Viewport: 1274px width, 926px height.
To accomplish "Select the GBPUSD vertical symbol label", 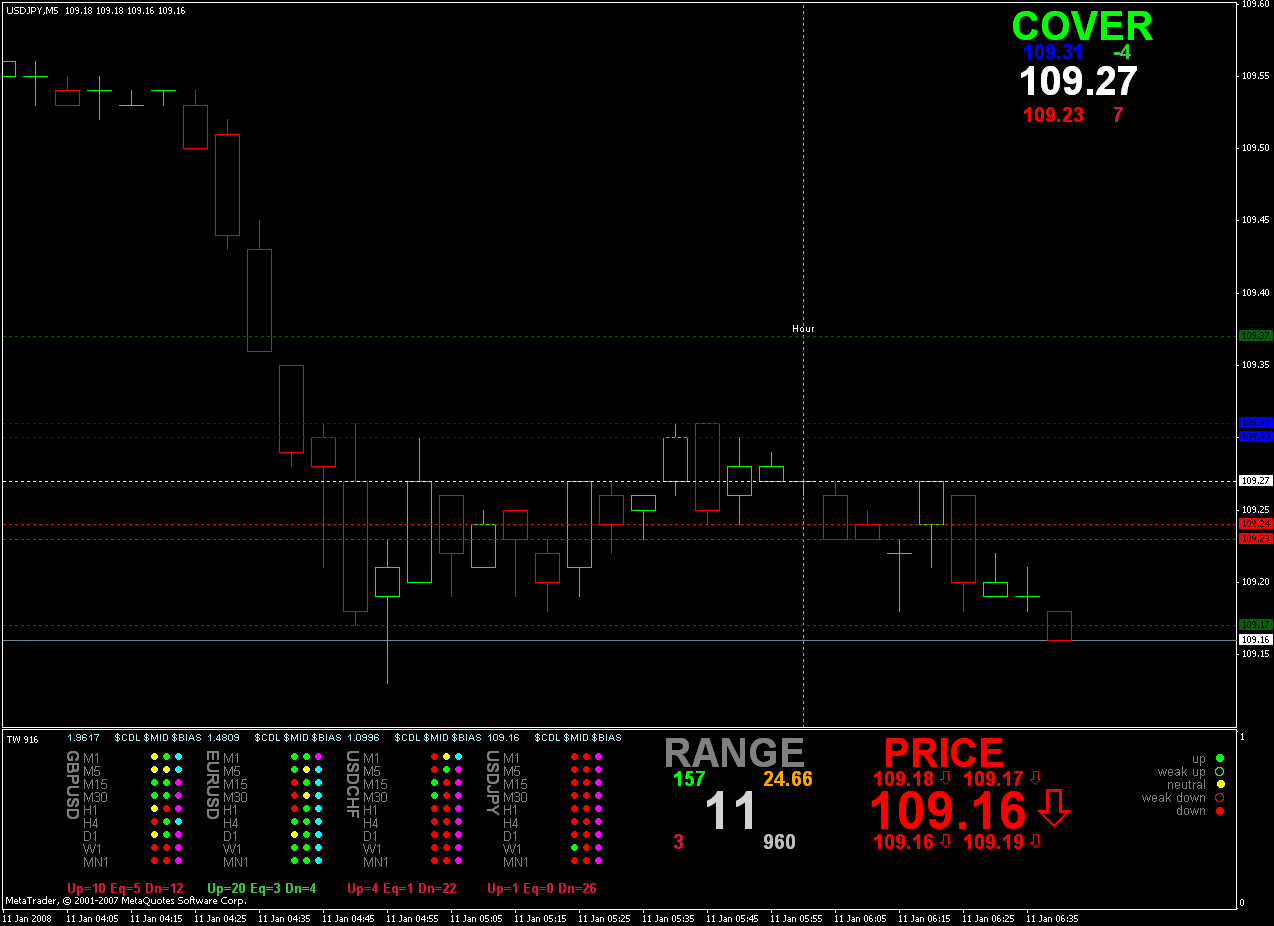I will (72, 785).
